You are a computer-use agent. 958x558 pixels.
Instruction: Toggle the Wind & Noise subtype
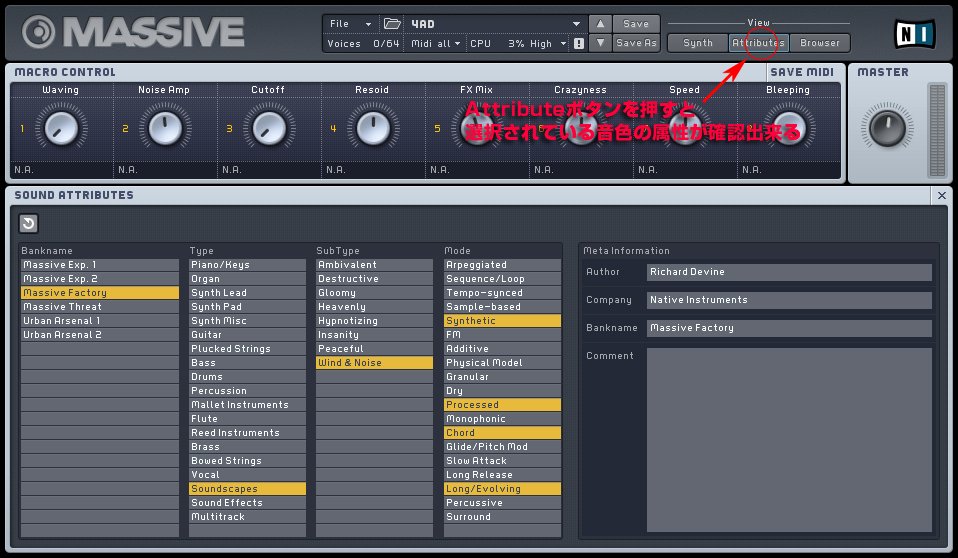(x=375, y=363)
